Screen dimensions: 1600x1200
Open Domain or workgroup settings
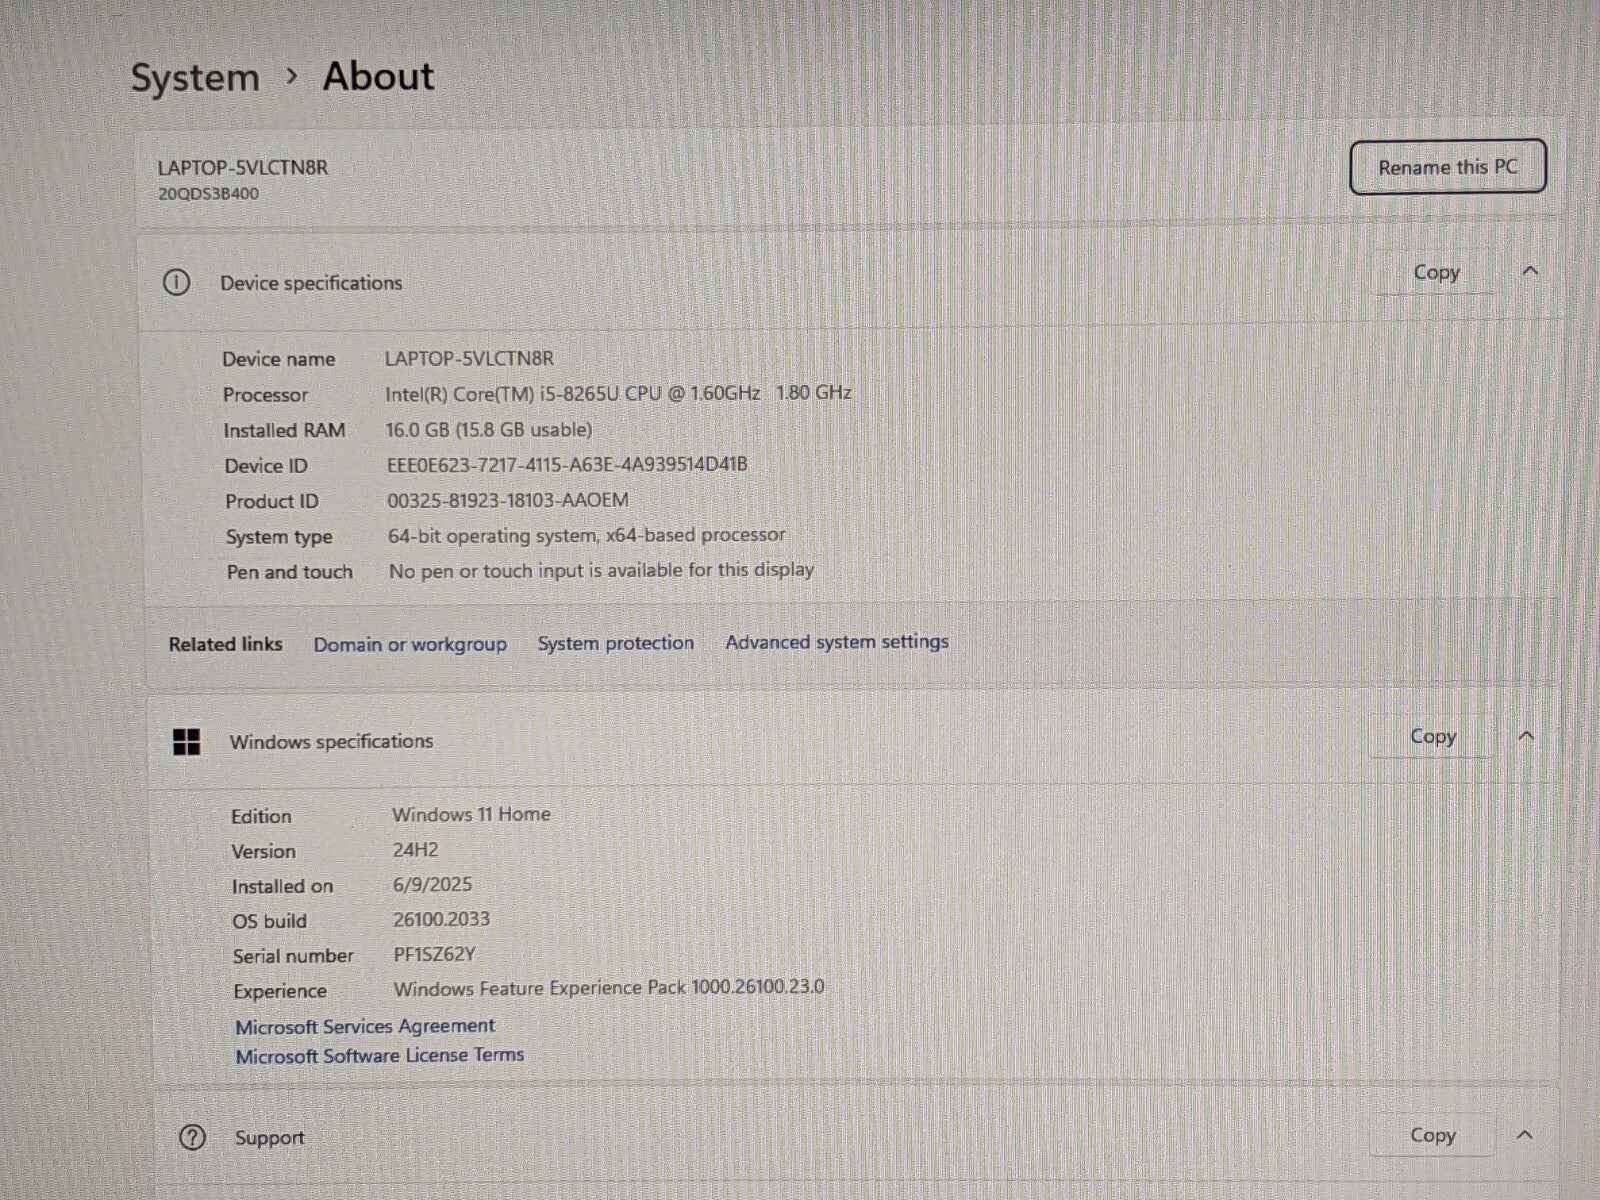click(410, 644)
